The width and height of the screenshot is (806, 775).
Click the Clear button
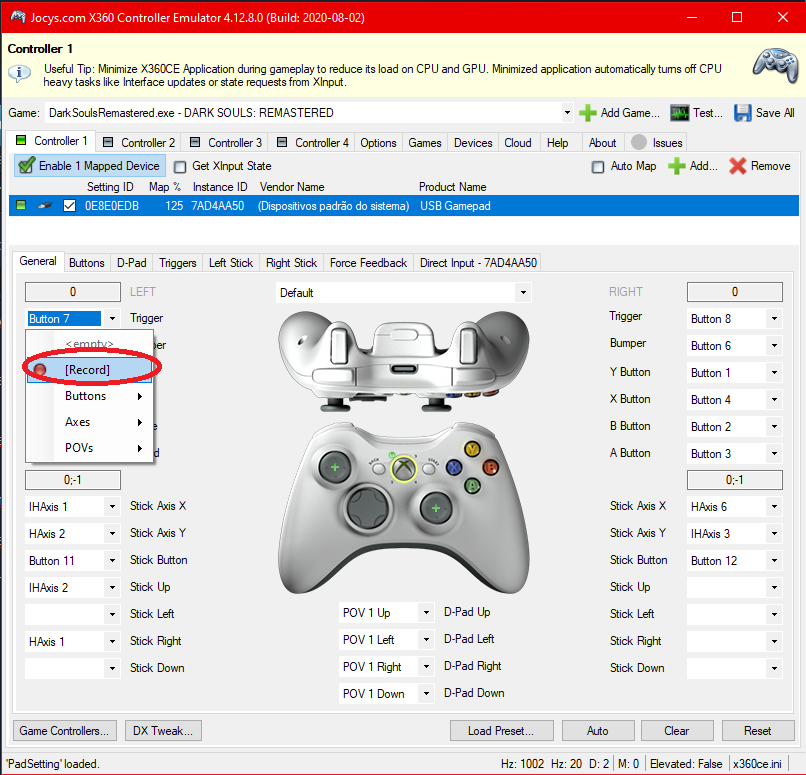677,731
